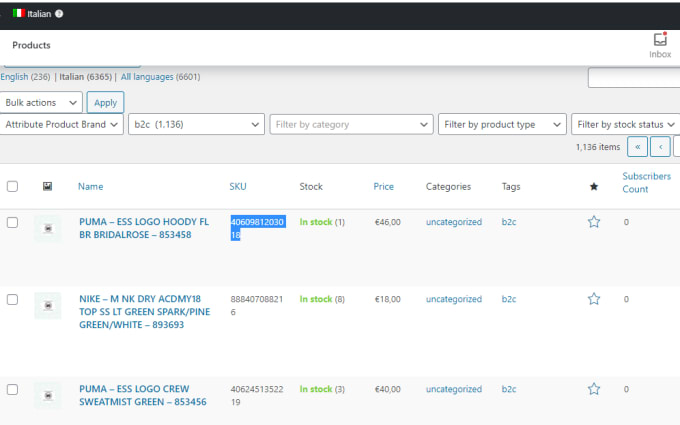Open the Bulk actions dropdown
This screenshot has height=425, width=680.
(40, 103)
